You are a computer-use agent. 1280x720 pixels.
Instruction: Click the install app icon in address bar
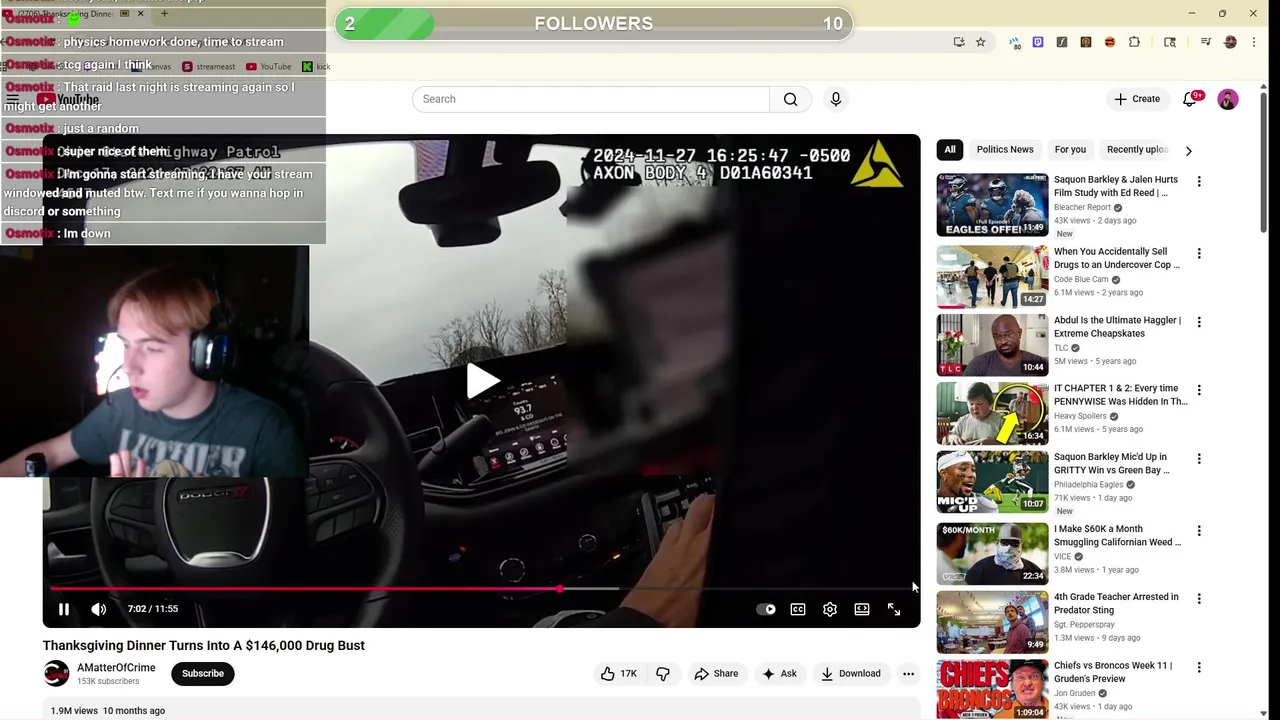pyautogui.click(x=959, y=42)
